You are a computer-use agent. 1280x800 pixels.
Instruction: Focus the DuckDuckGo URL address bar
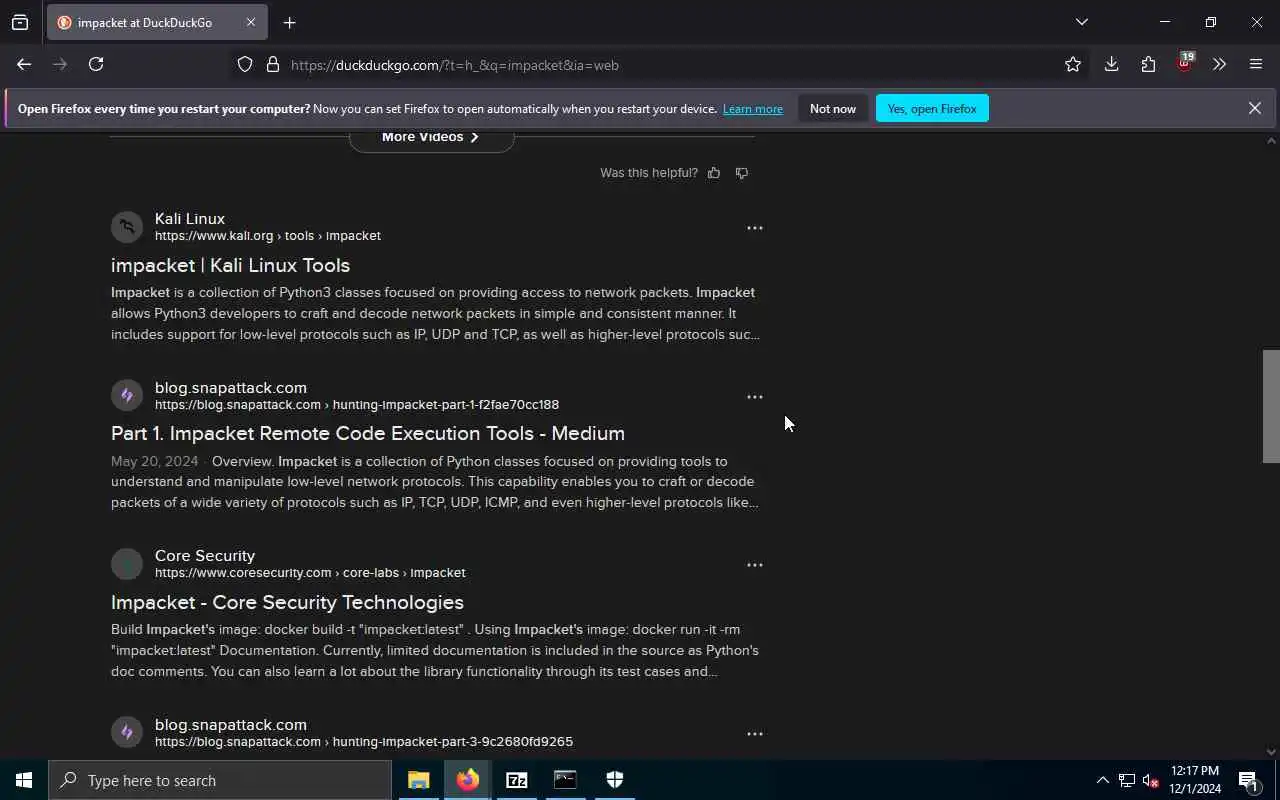tap(660, 65)
